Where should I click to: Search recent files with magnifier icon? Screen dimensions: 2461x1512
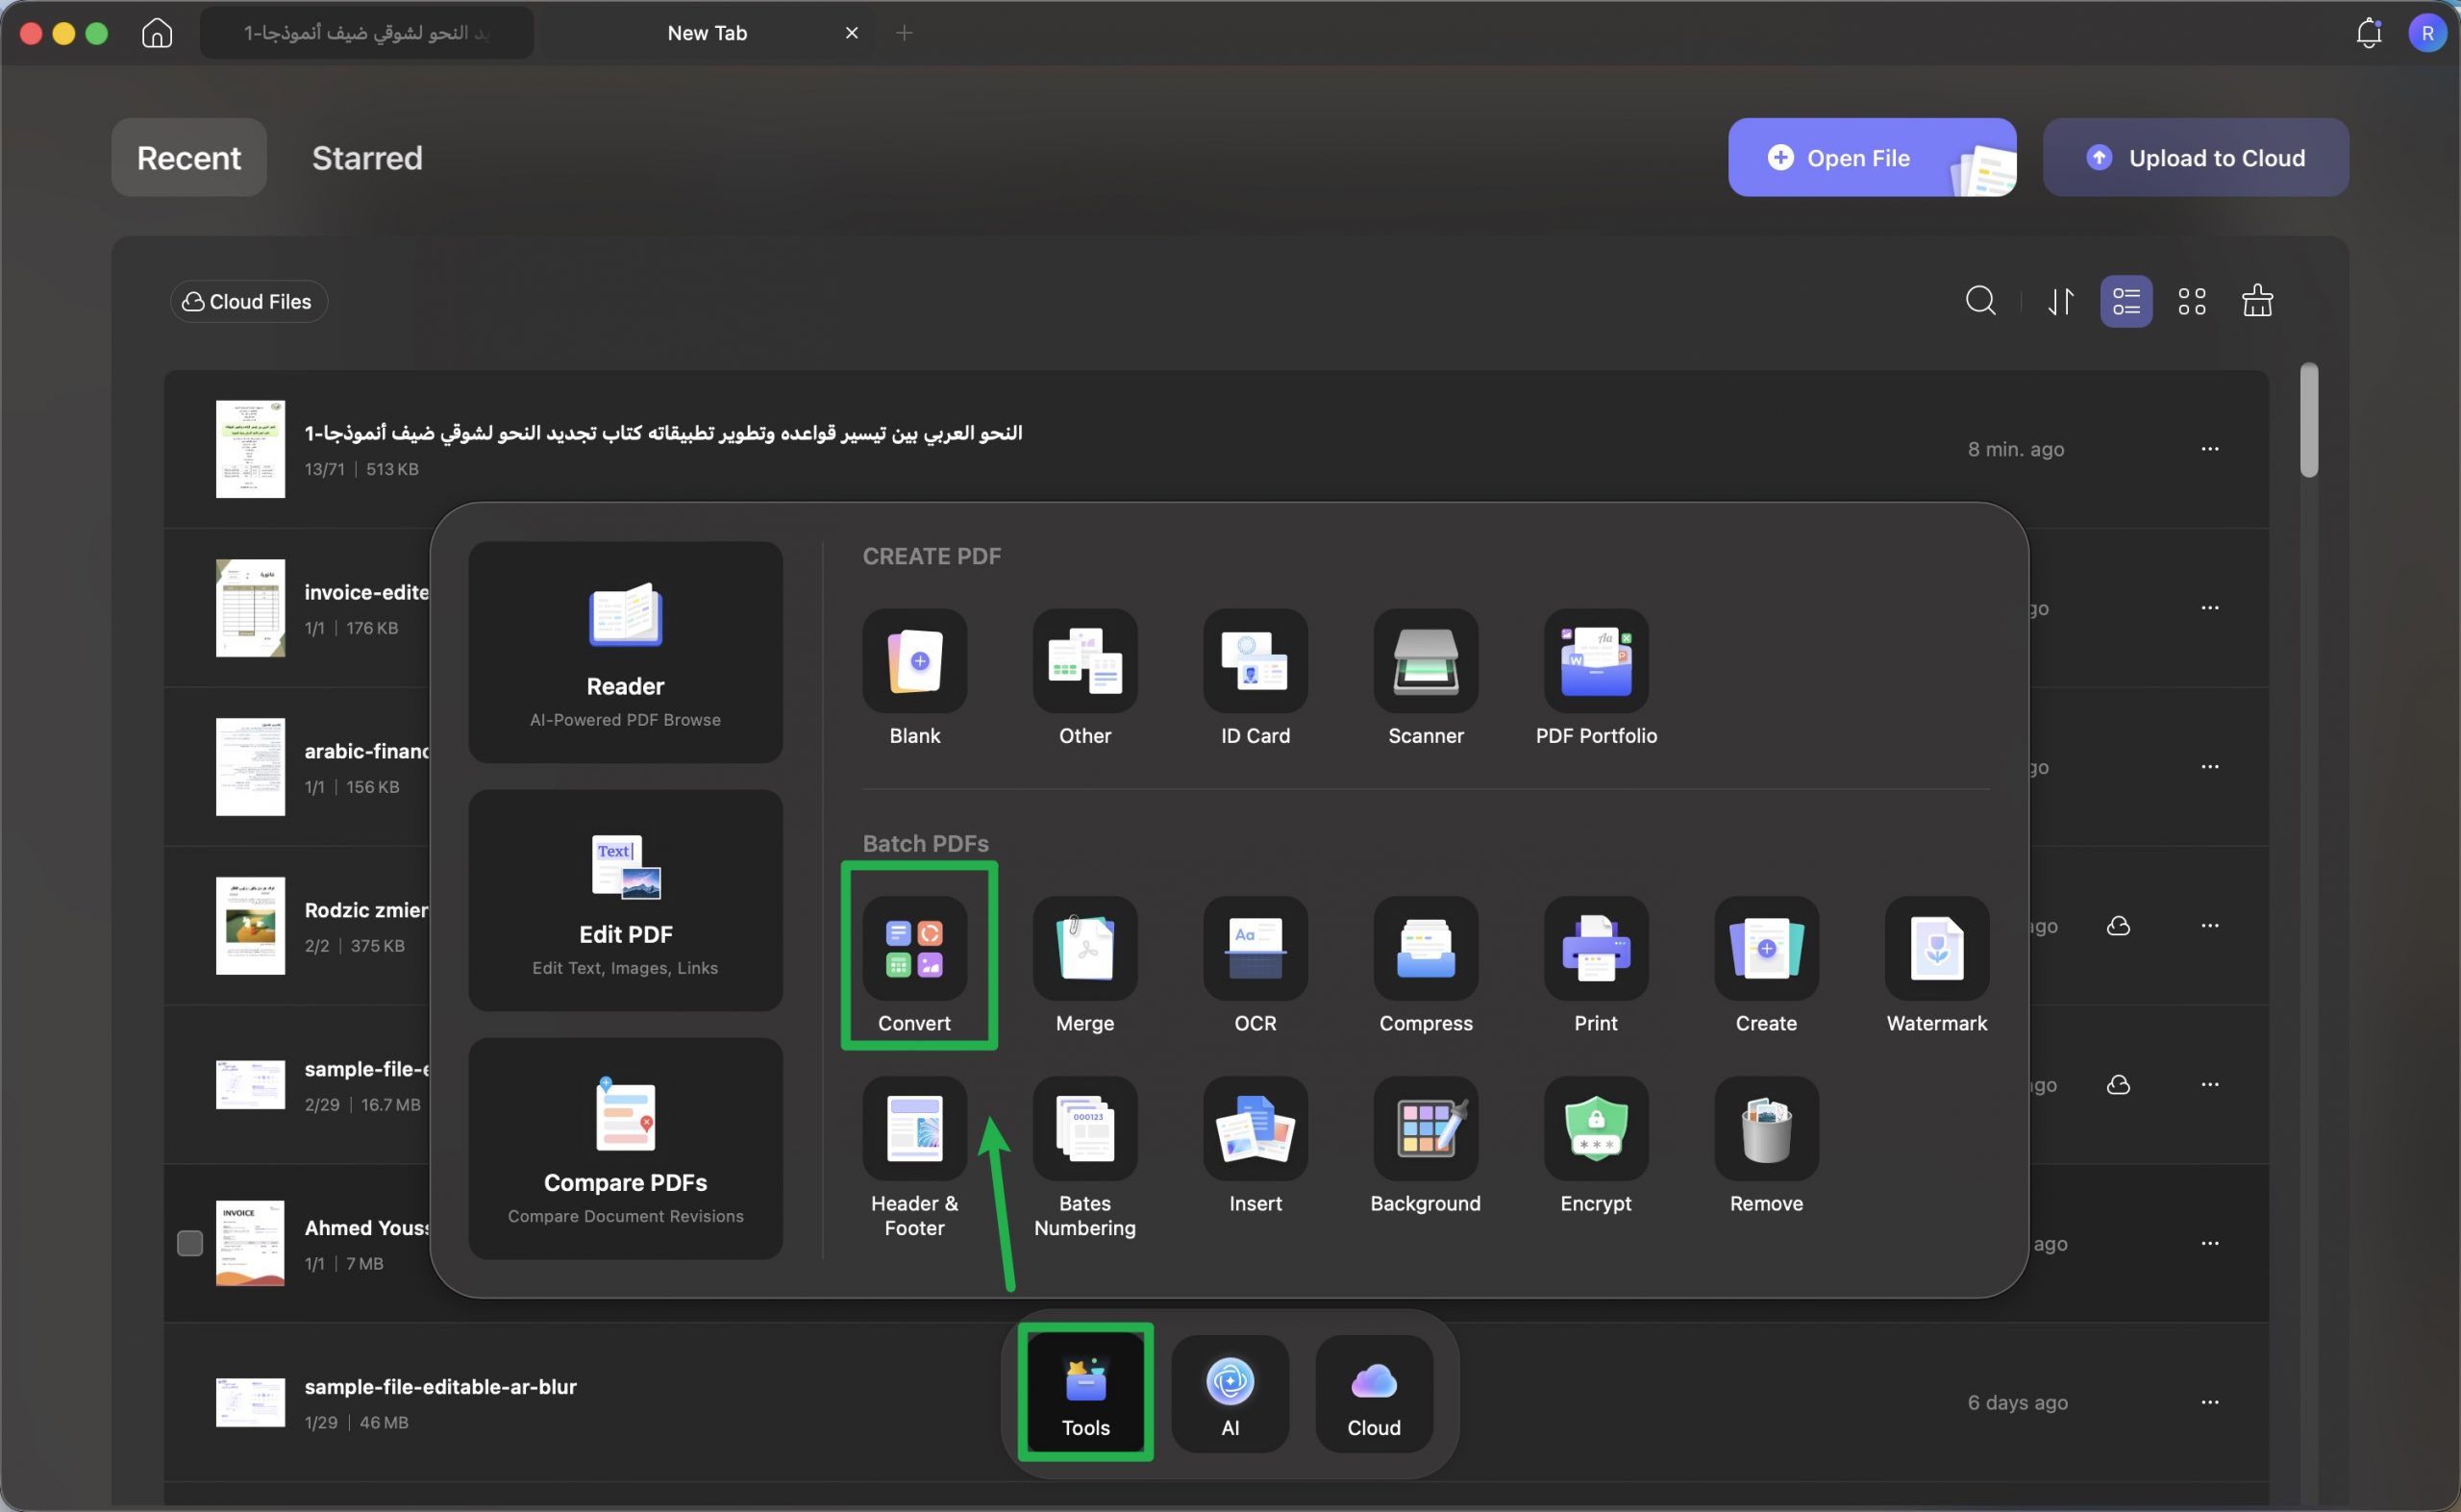point(1981,301)
